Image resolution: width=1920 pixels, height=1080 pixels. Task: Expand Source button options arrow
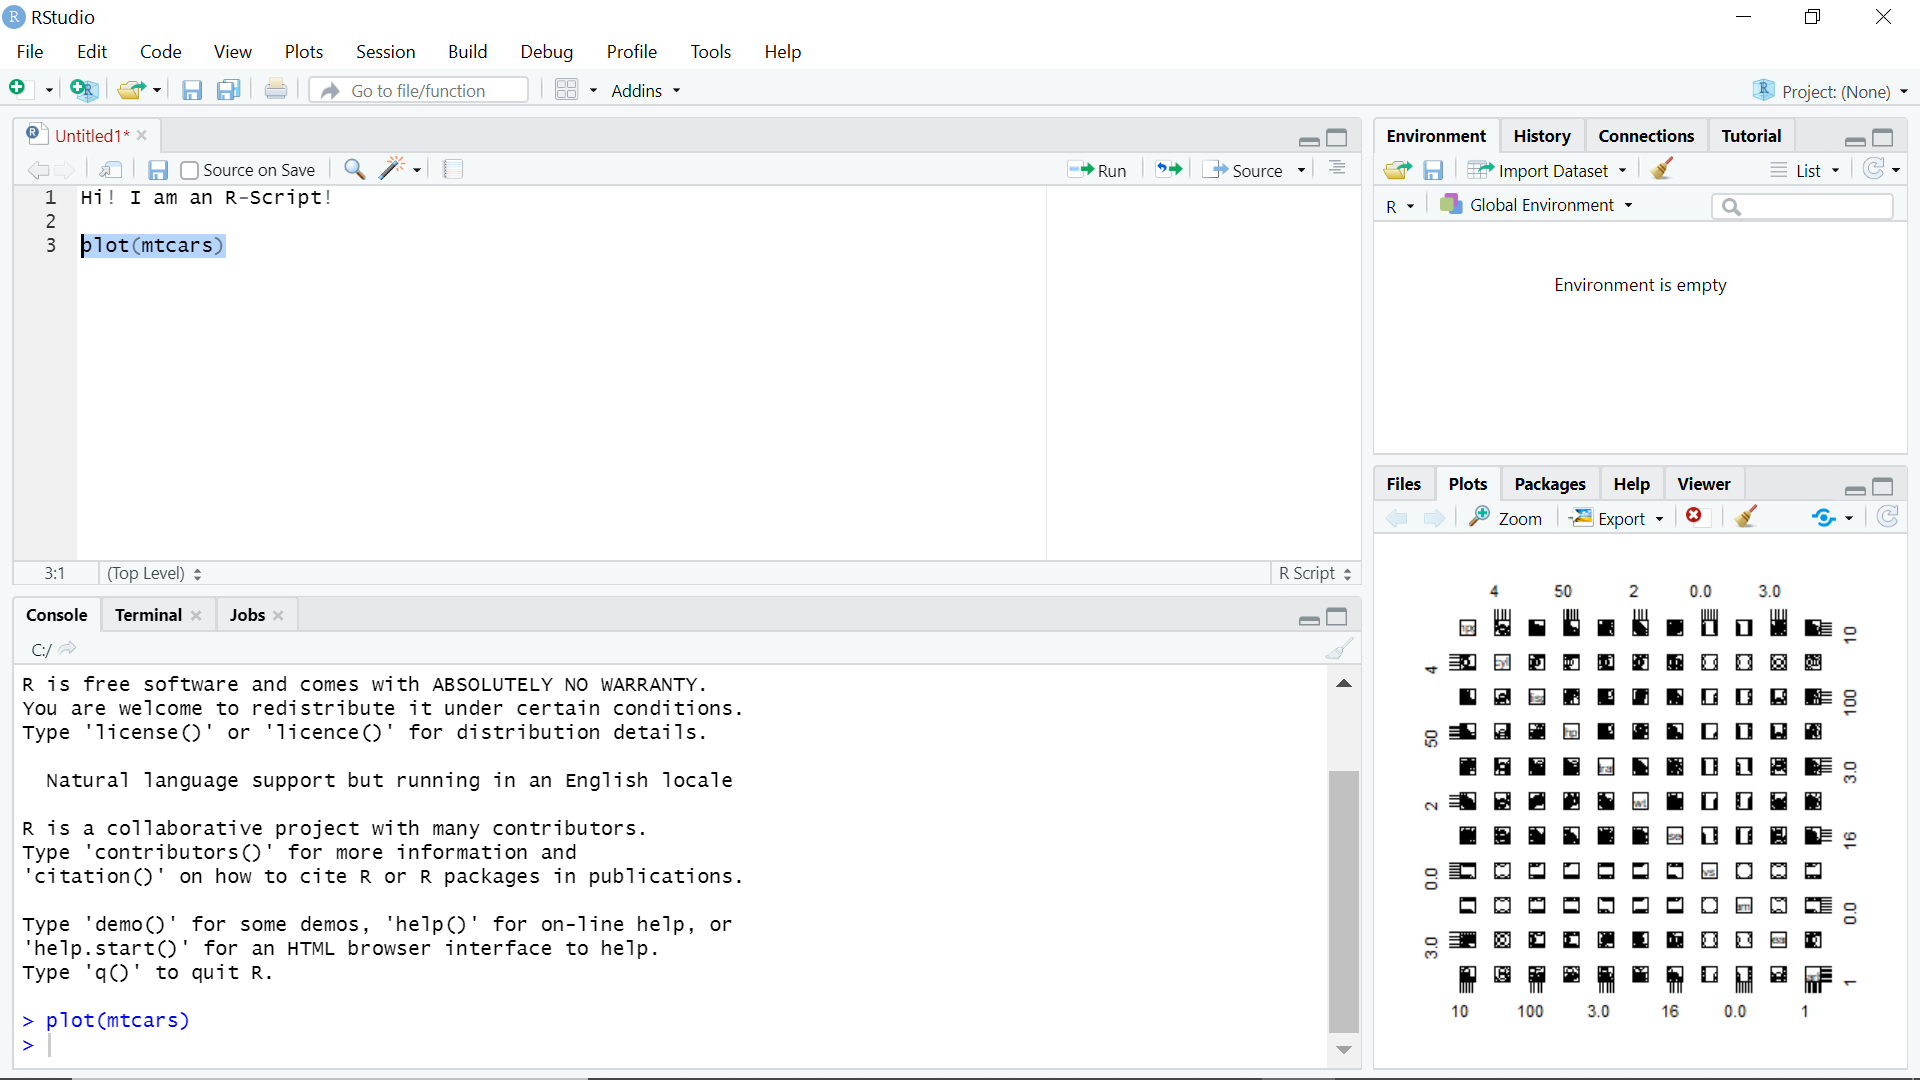click(x=1301, y=170)
